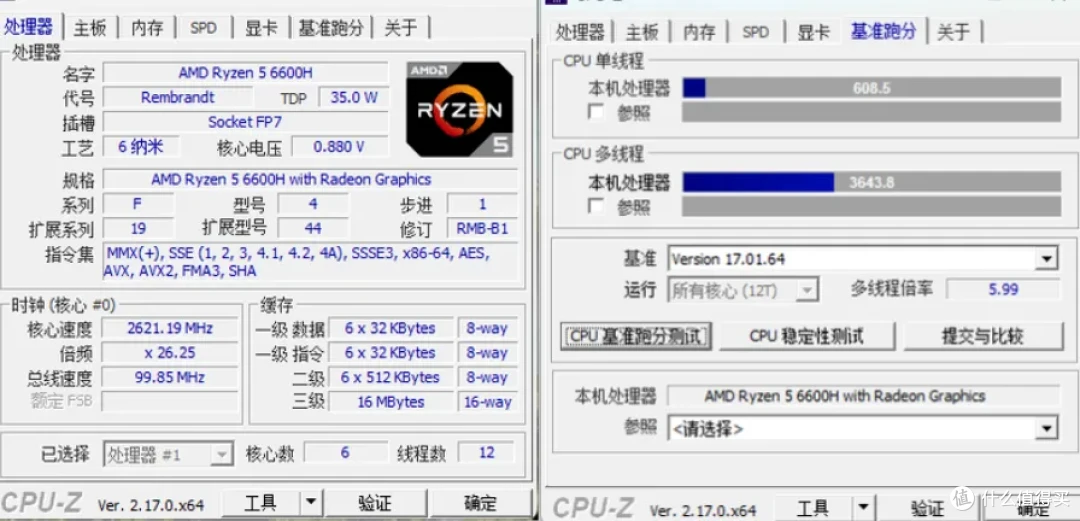This screenshot has height=521, width=1080.
Task: Open the 工具 dropdown arrow in left window
Action: 311,503
